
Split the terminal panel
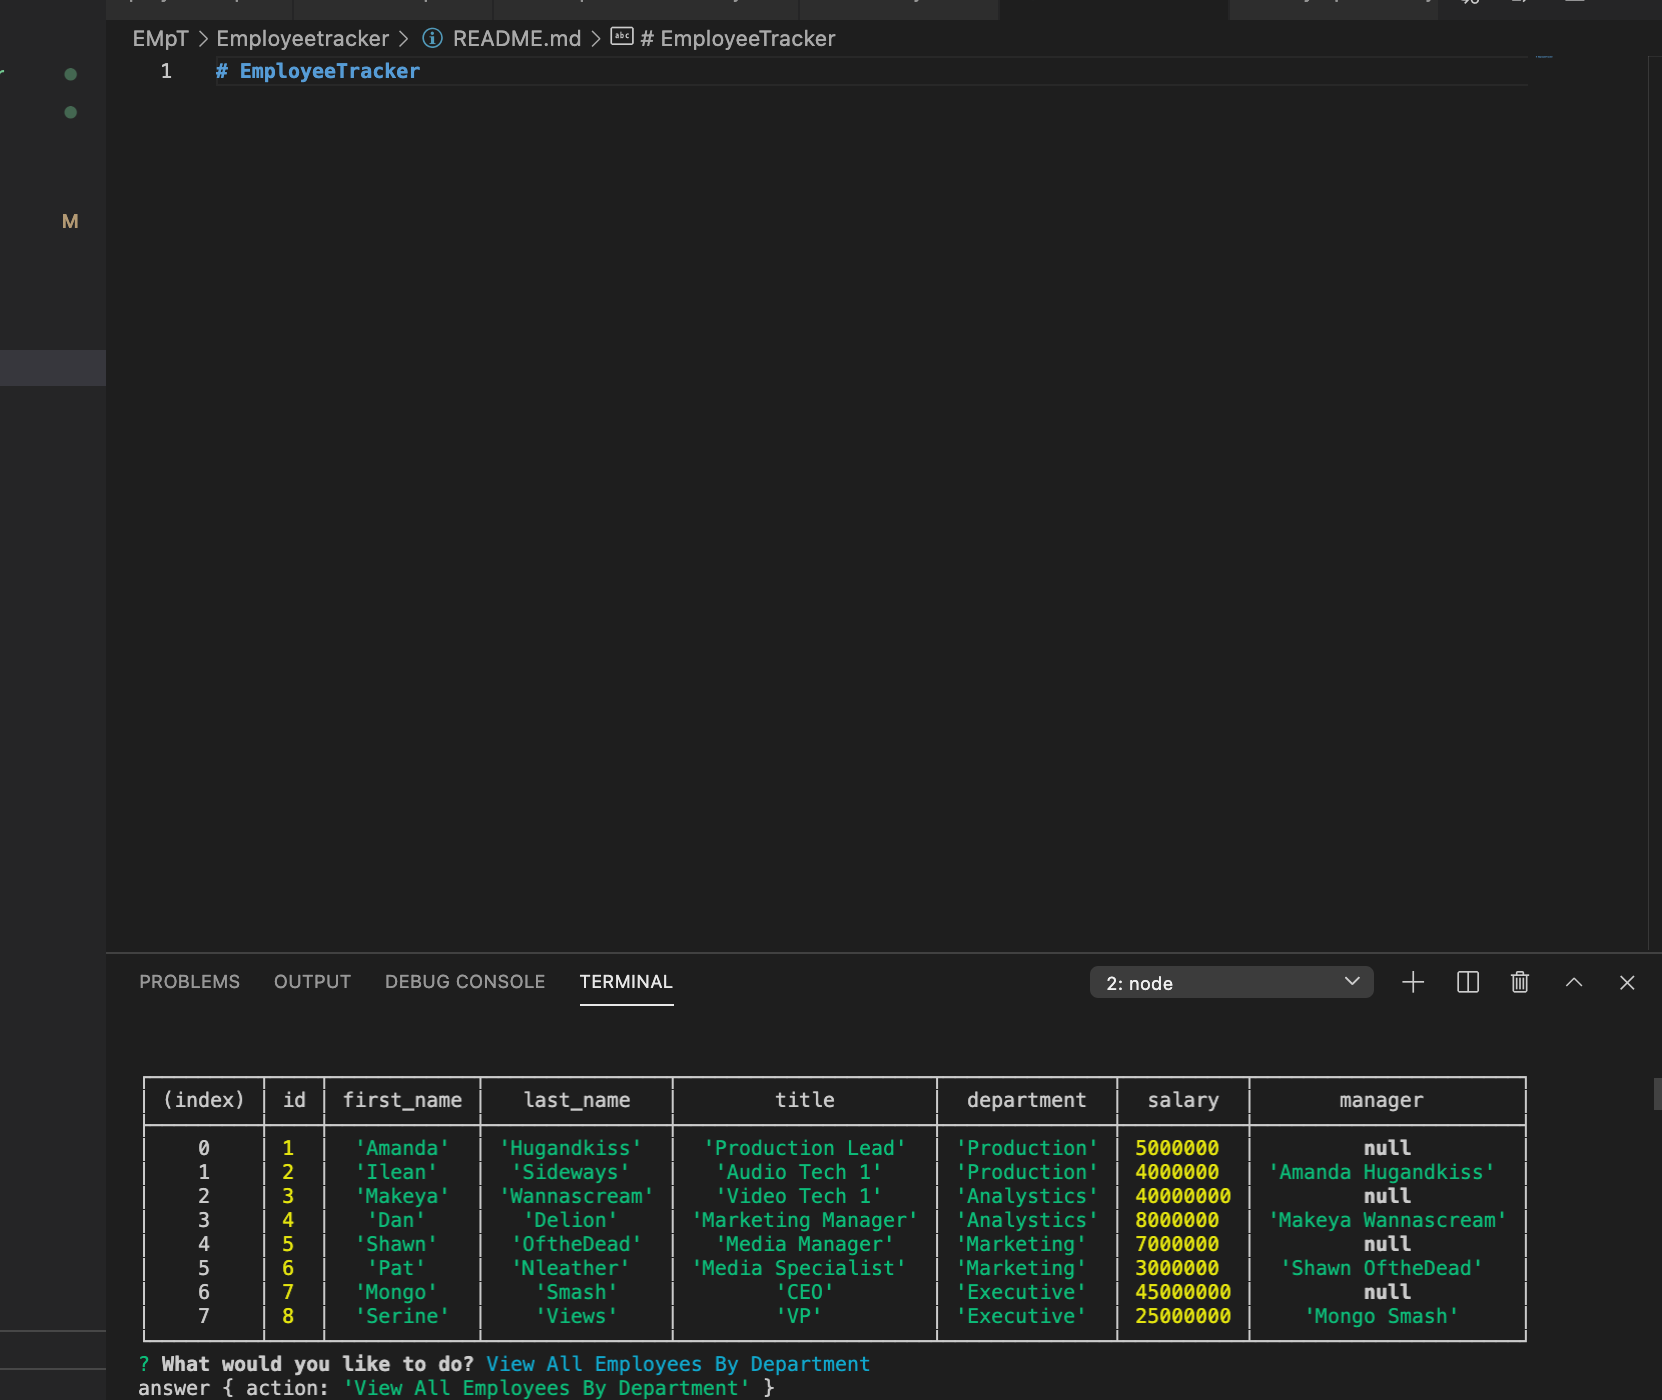tap(1468, 982)
